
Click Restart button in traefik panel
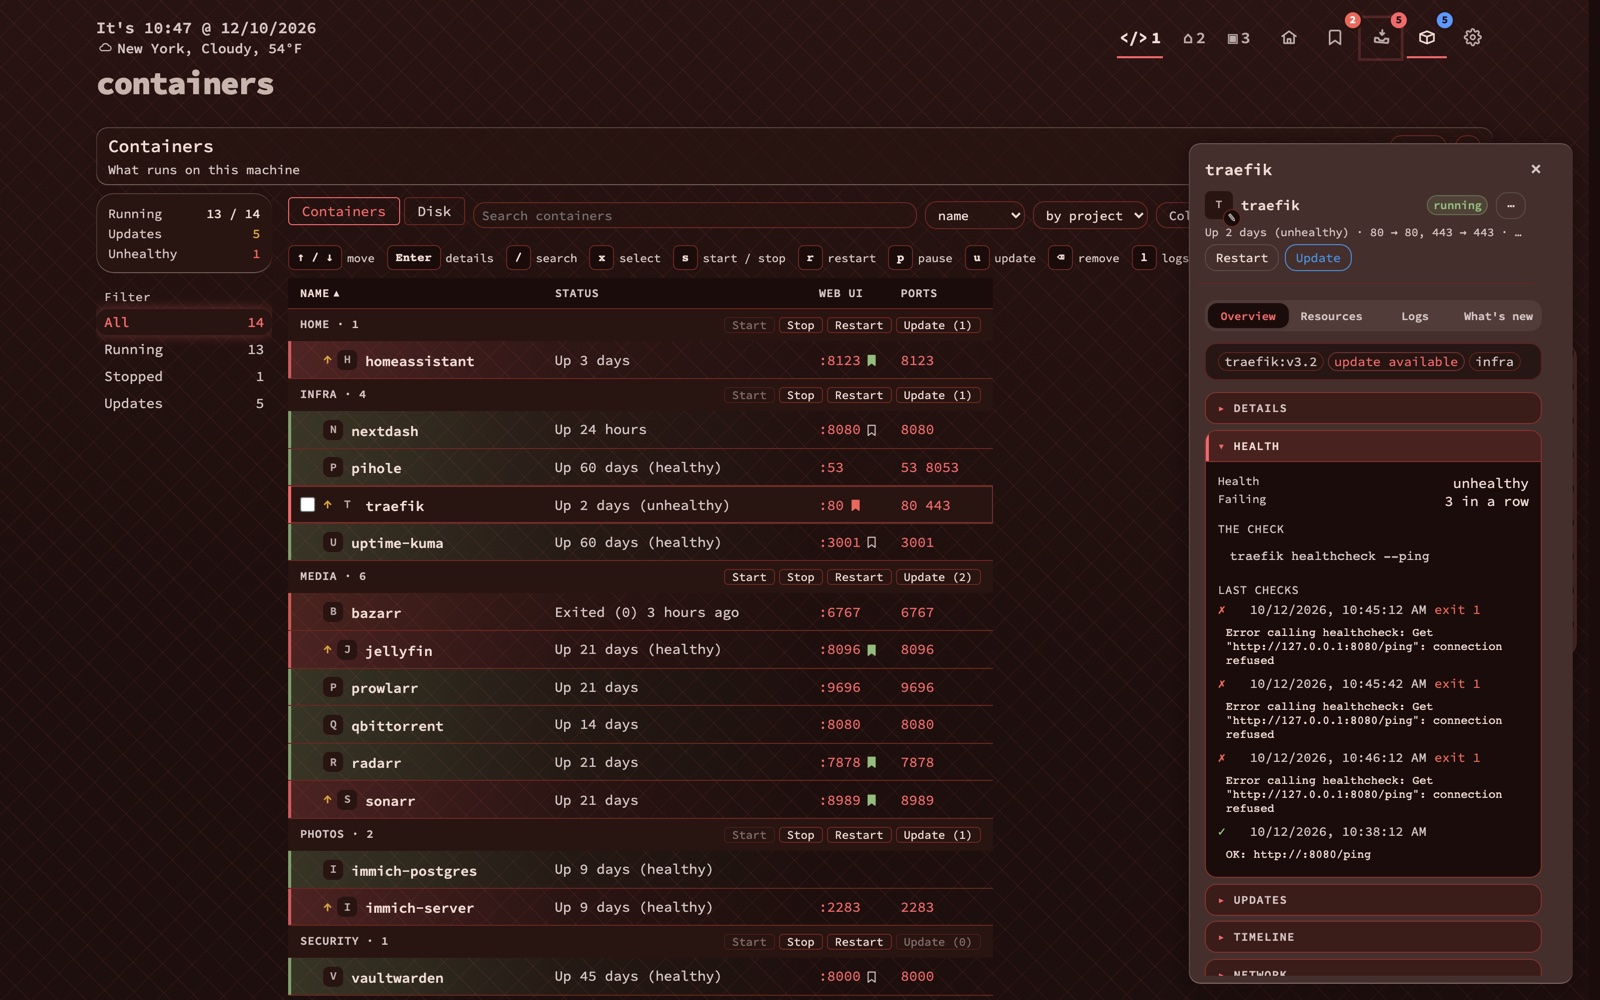click(1242, 258)
